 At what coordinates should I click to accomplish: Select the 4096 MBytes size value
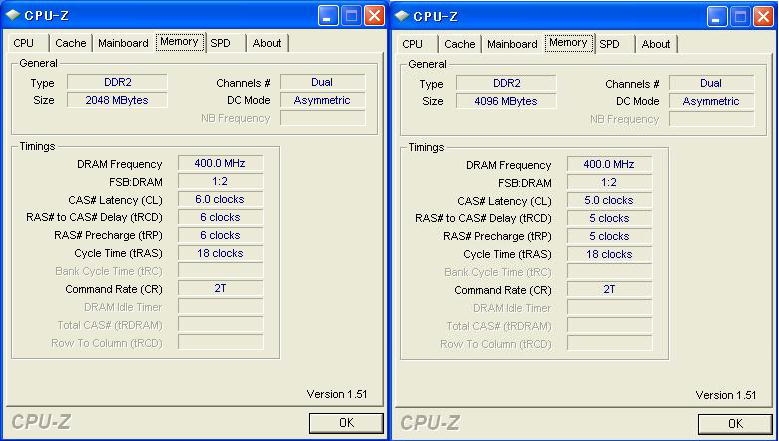pyautogui.click(x=506, y=101)
